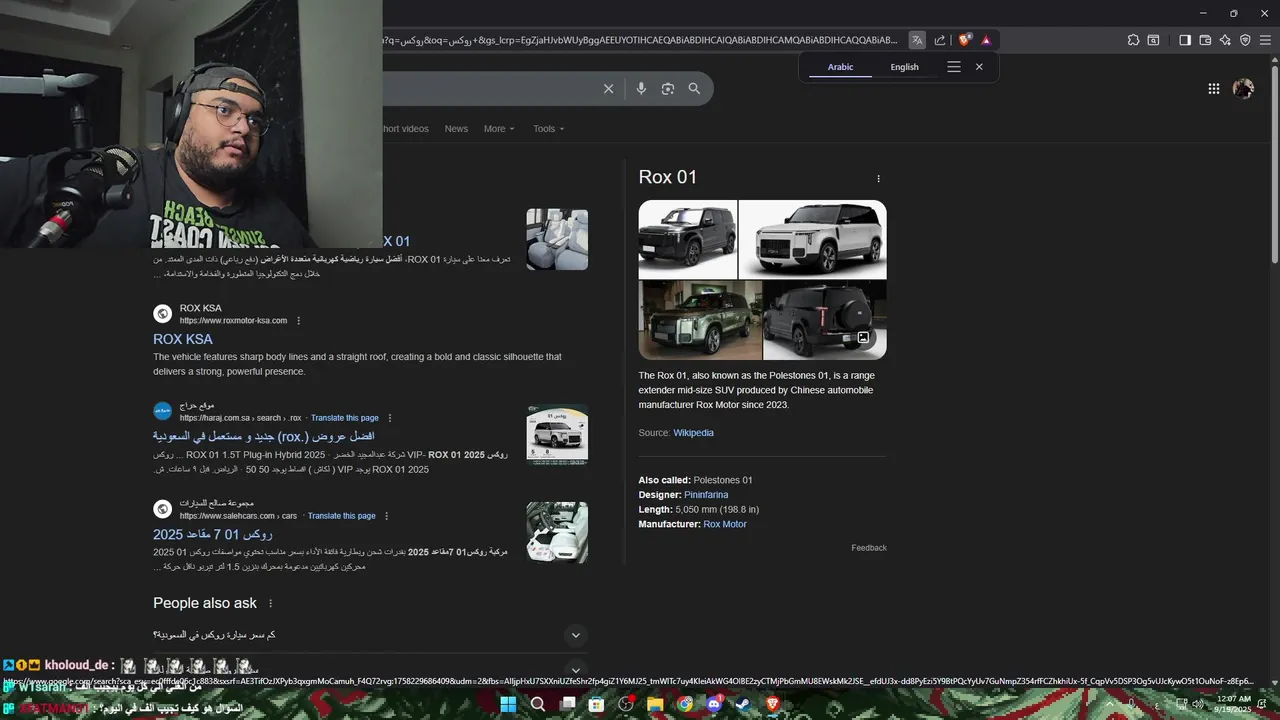The image size is (1280, 720).
Task: Open Brave VPN shield icon
Action: (1245, 40)
